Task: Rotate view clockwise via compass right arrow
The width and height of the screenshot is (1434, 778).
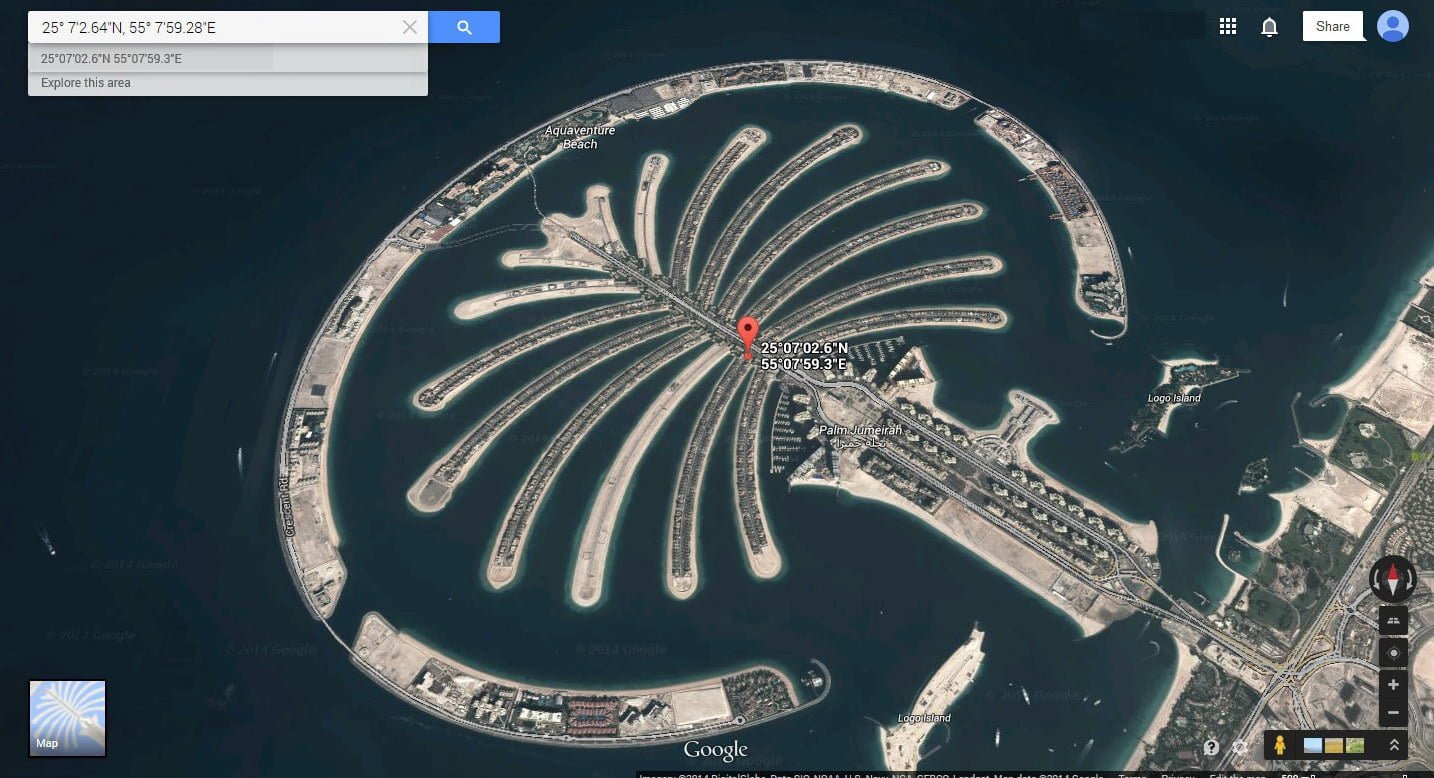Action: point(1410,578)
